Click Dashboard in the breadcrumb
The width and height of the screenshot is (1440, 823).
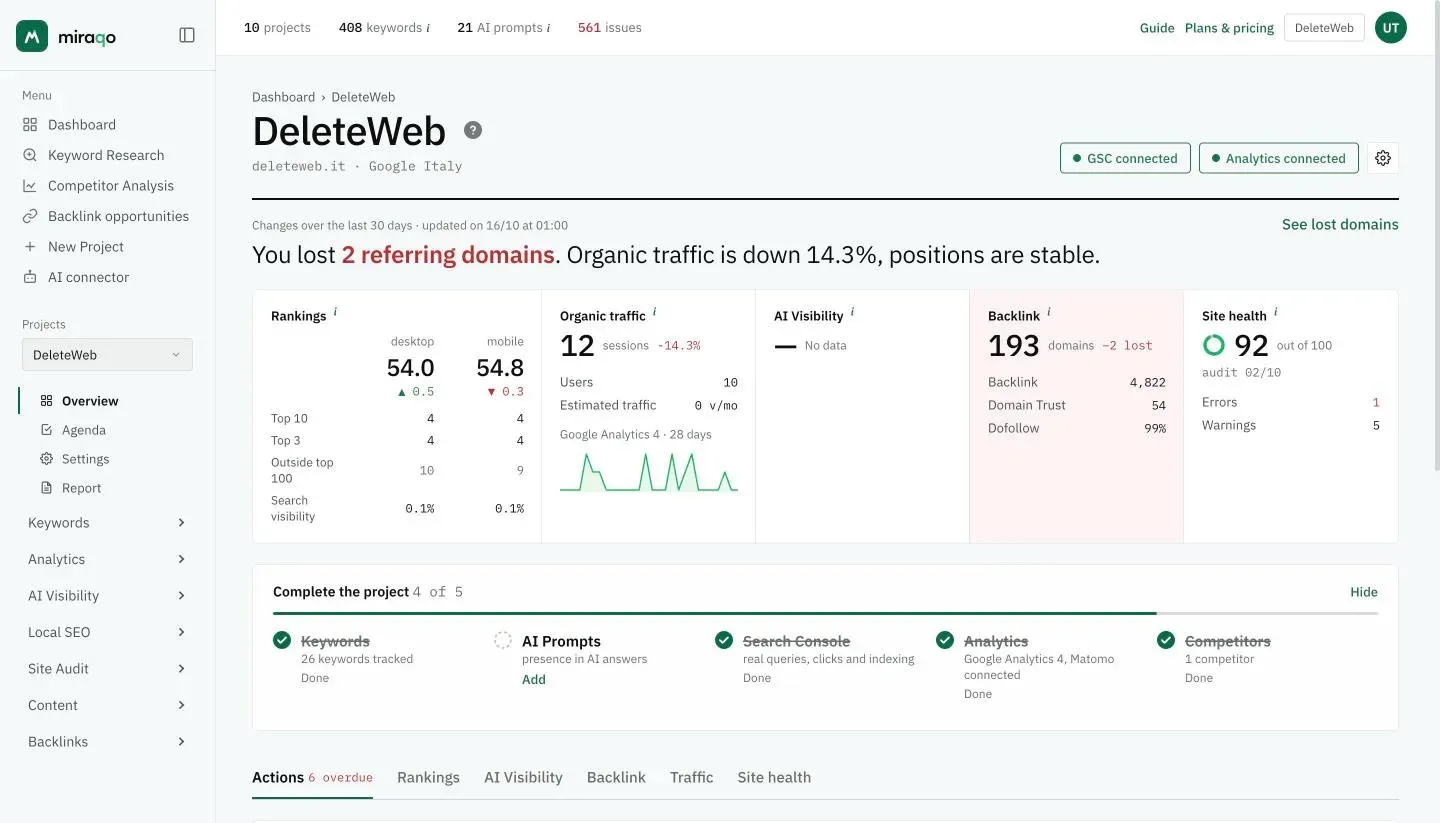click(283, 97)
